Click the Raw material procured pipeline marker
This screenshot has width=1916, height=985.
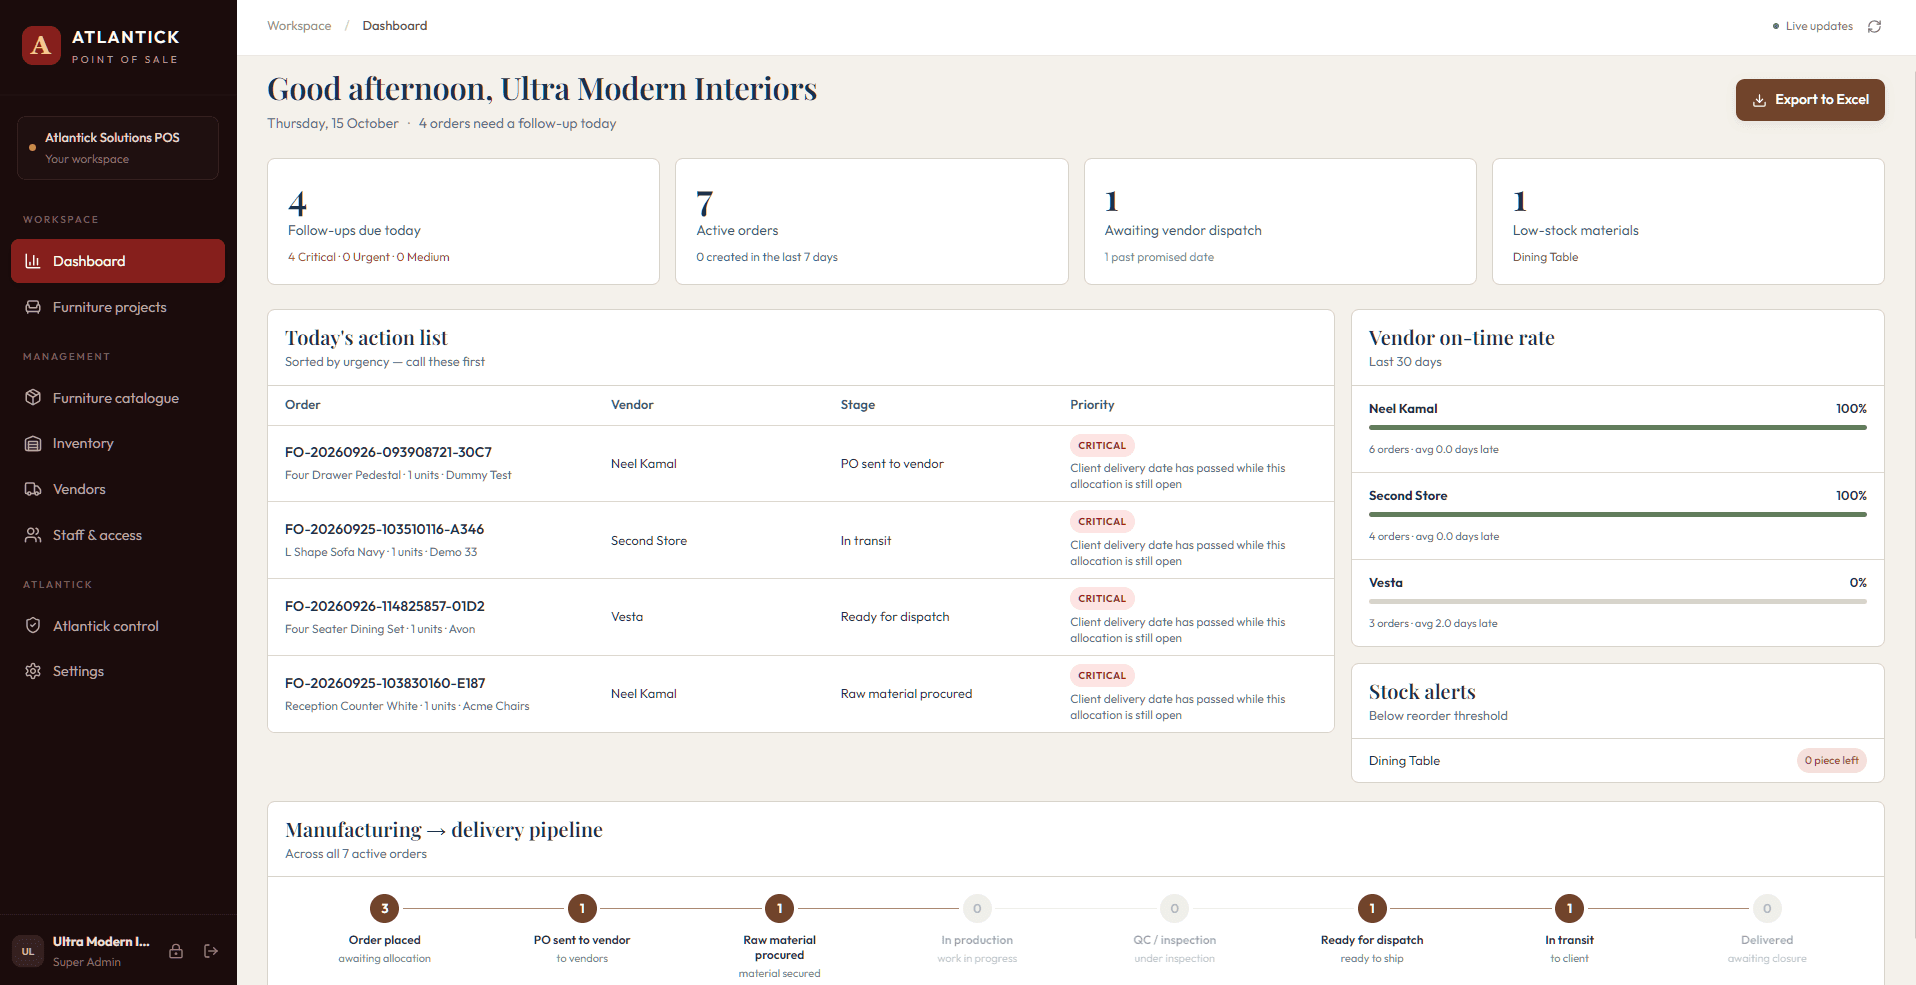coord(779,908)
